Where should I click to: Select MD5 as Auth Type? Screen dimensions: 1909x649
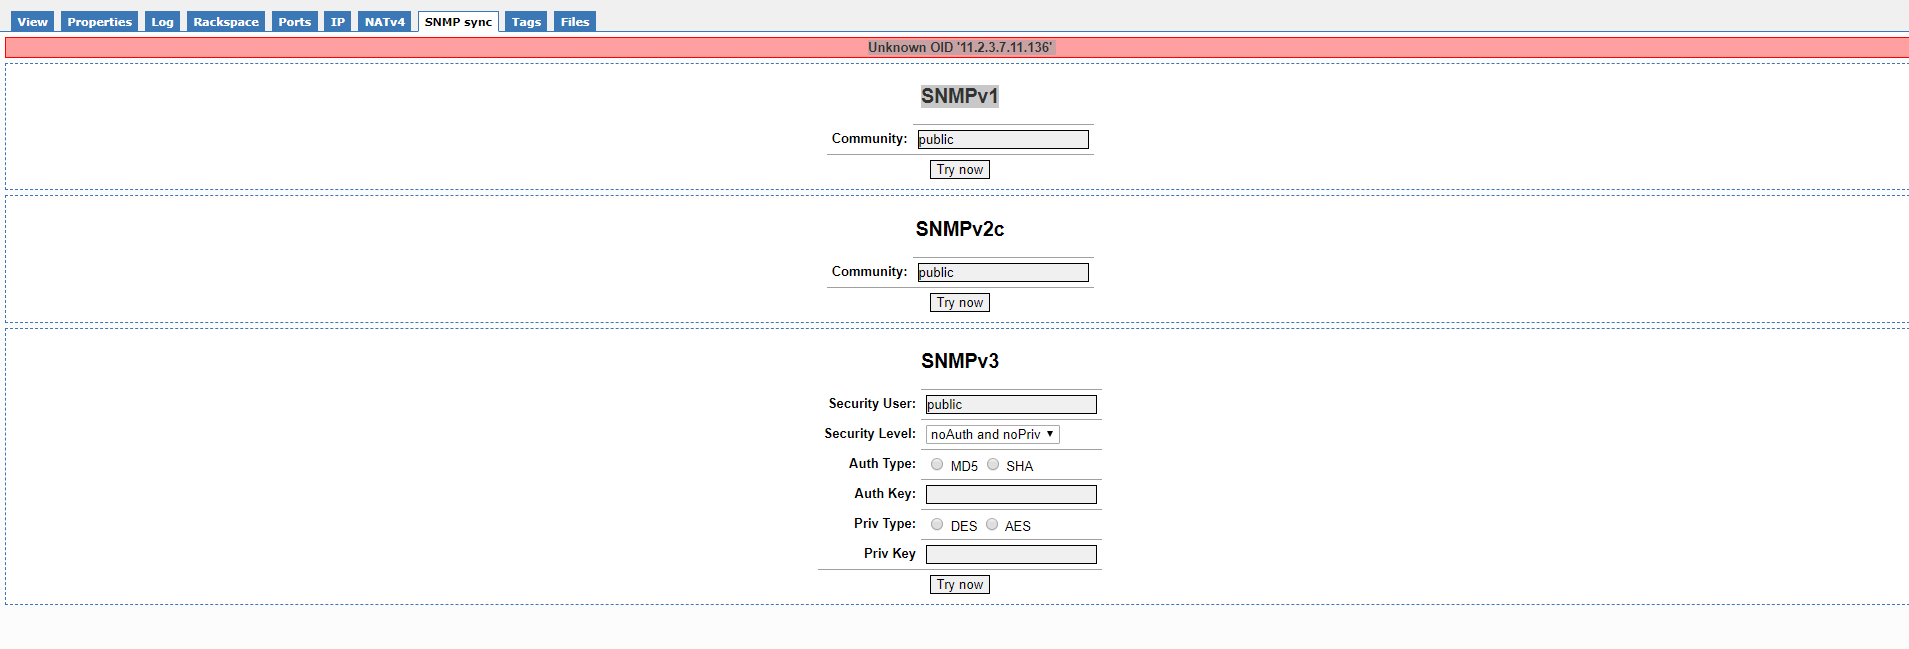[x=937, y=464]
